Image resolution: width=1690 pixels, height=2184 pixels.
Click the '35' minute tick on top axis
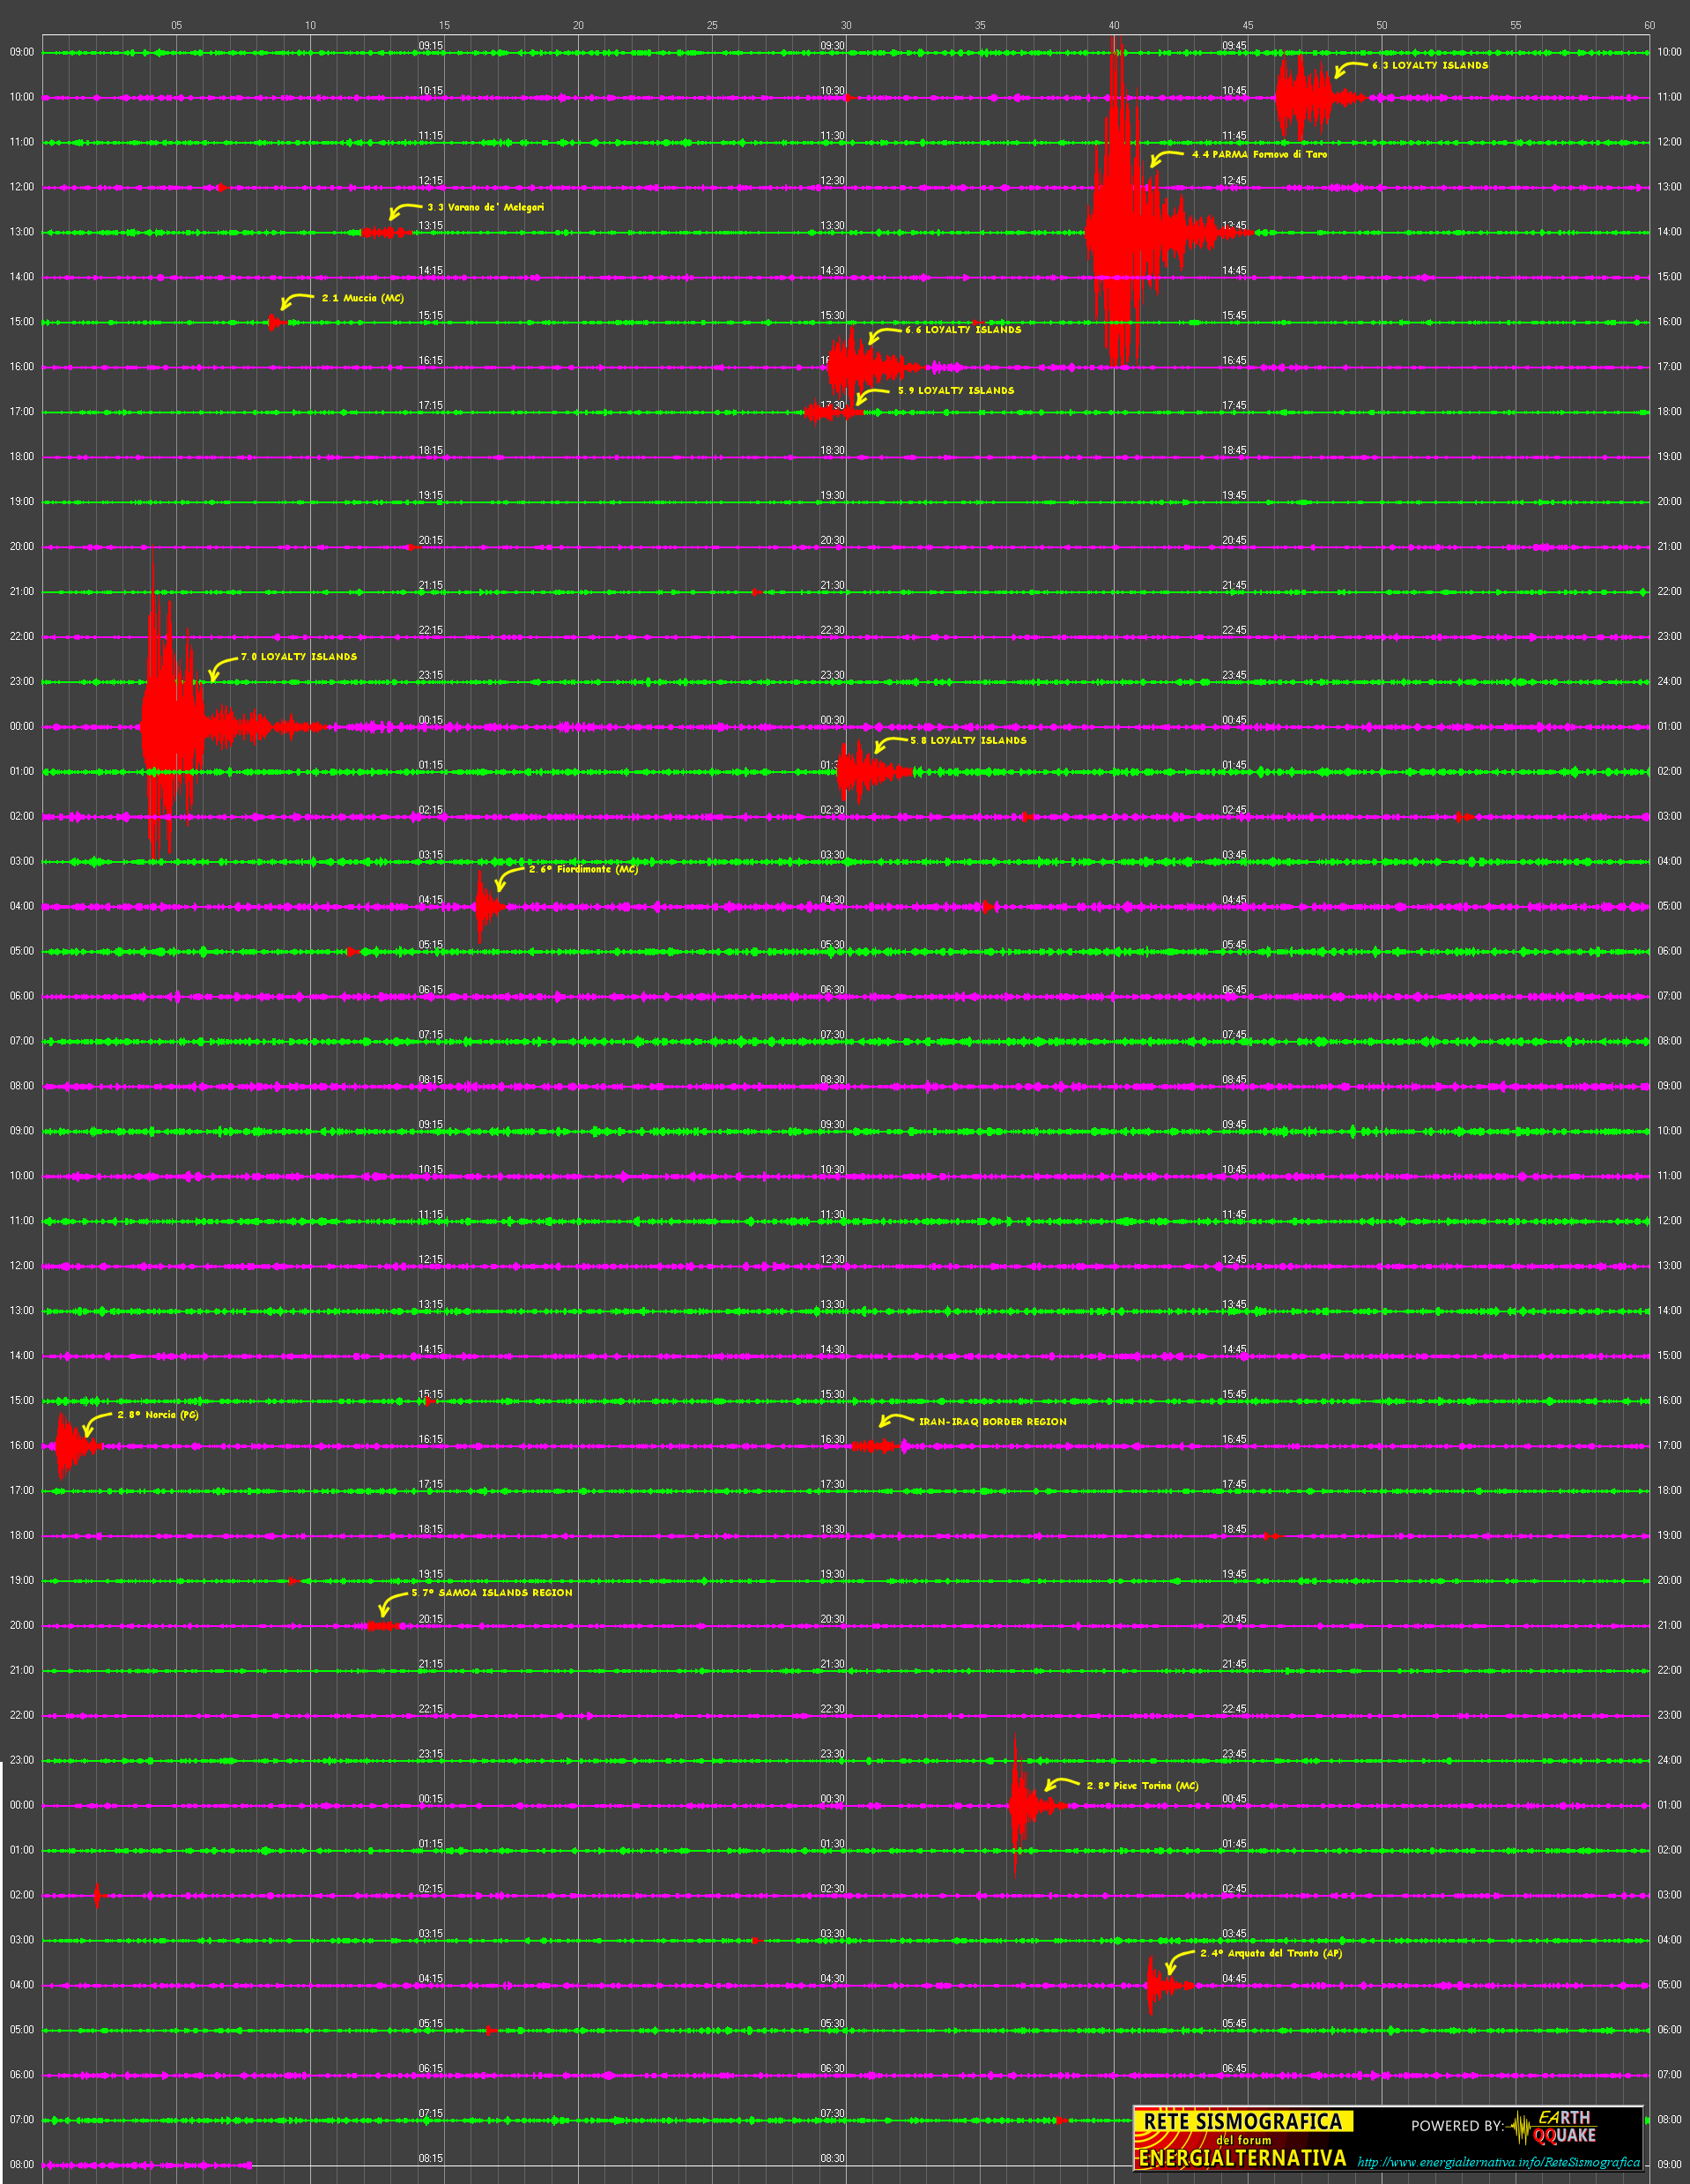(980, 25)
